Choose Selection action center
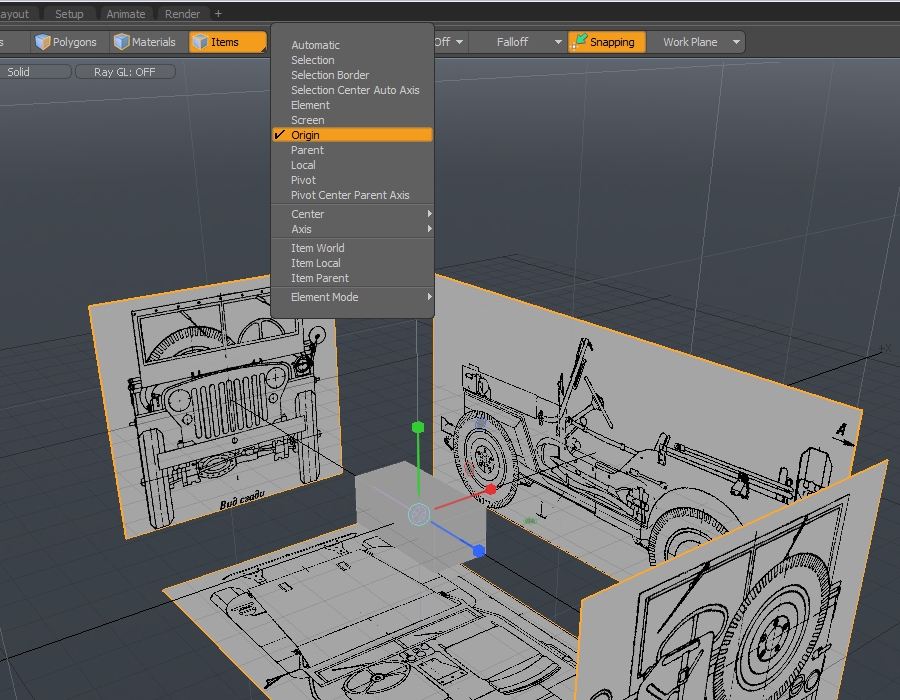The height and width of the screenshot is (700, 900). [352, 60]
